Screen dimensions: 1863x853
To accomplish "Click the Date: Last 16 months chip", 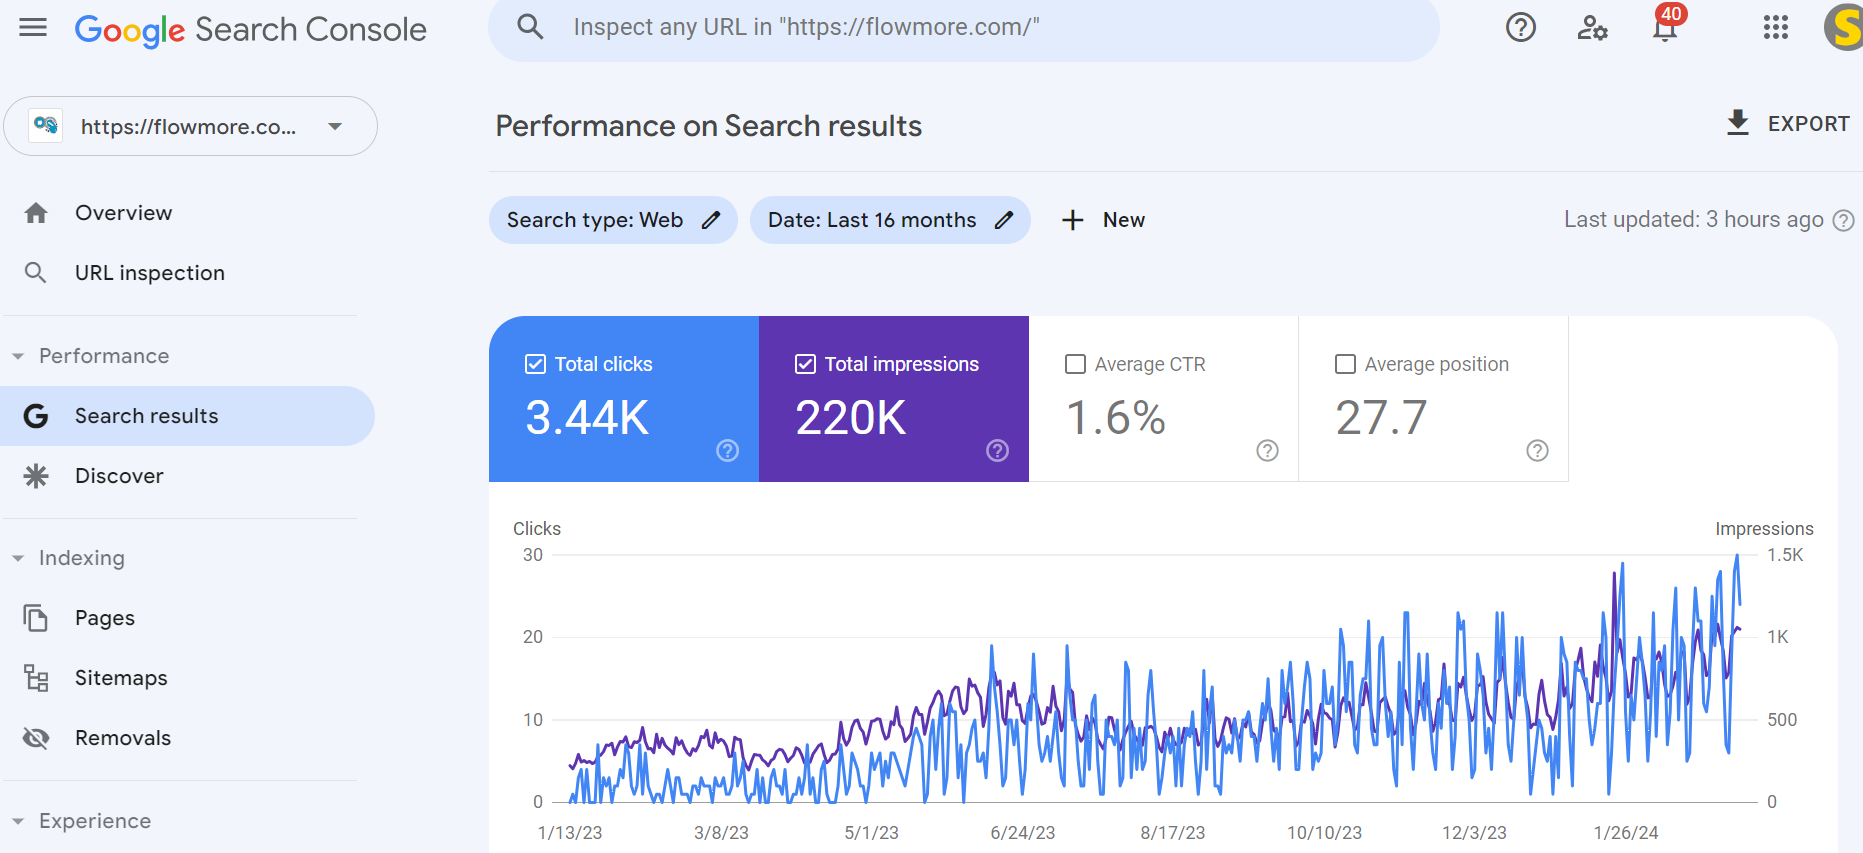I will coord(890,220).
